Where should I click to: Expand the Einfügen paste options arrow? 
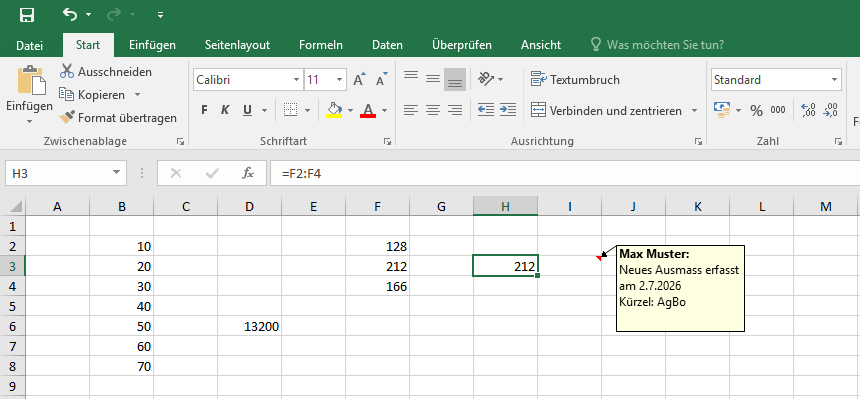(x=30, y=121)
